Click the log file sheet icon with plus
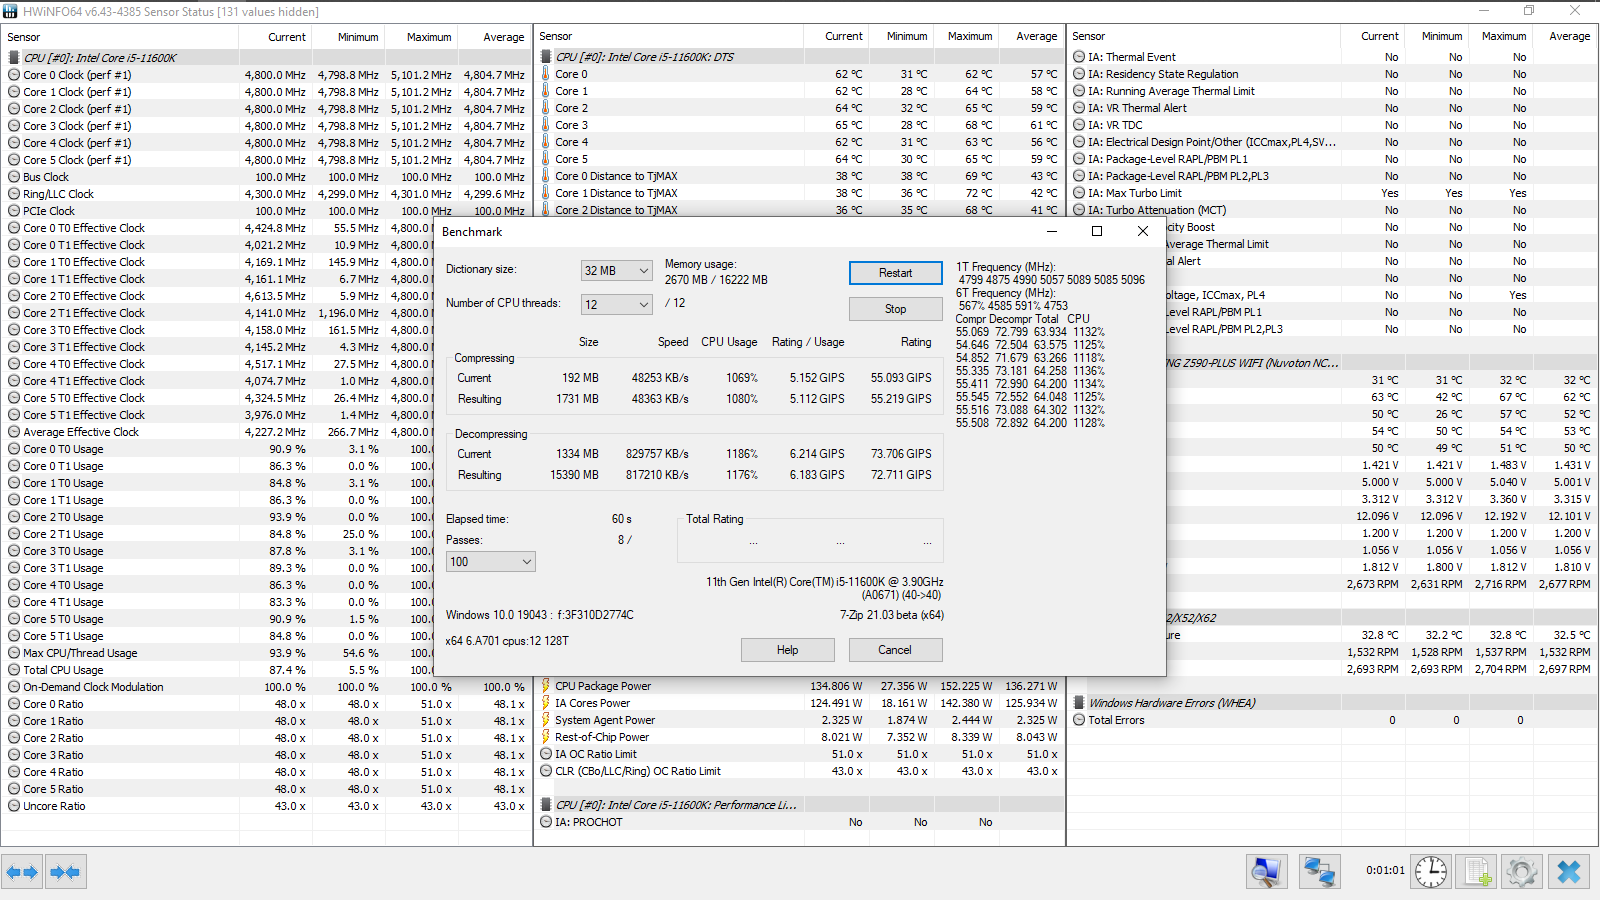Viewport: 1600px width, 900px height. pos(1477,872)
